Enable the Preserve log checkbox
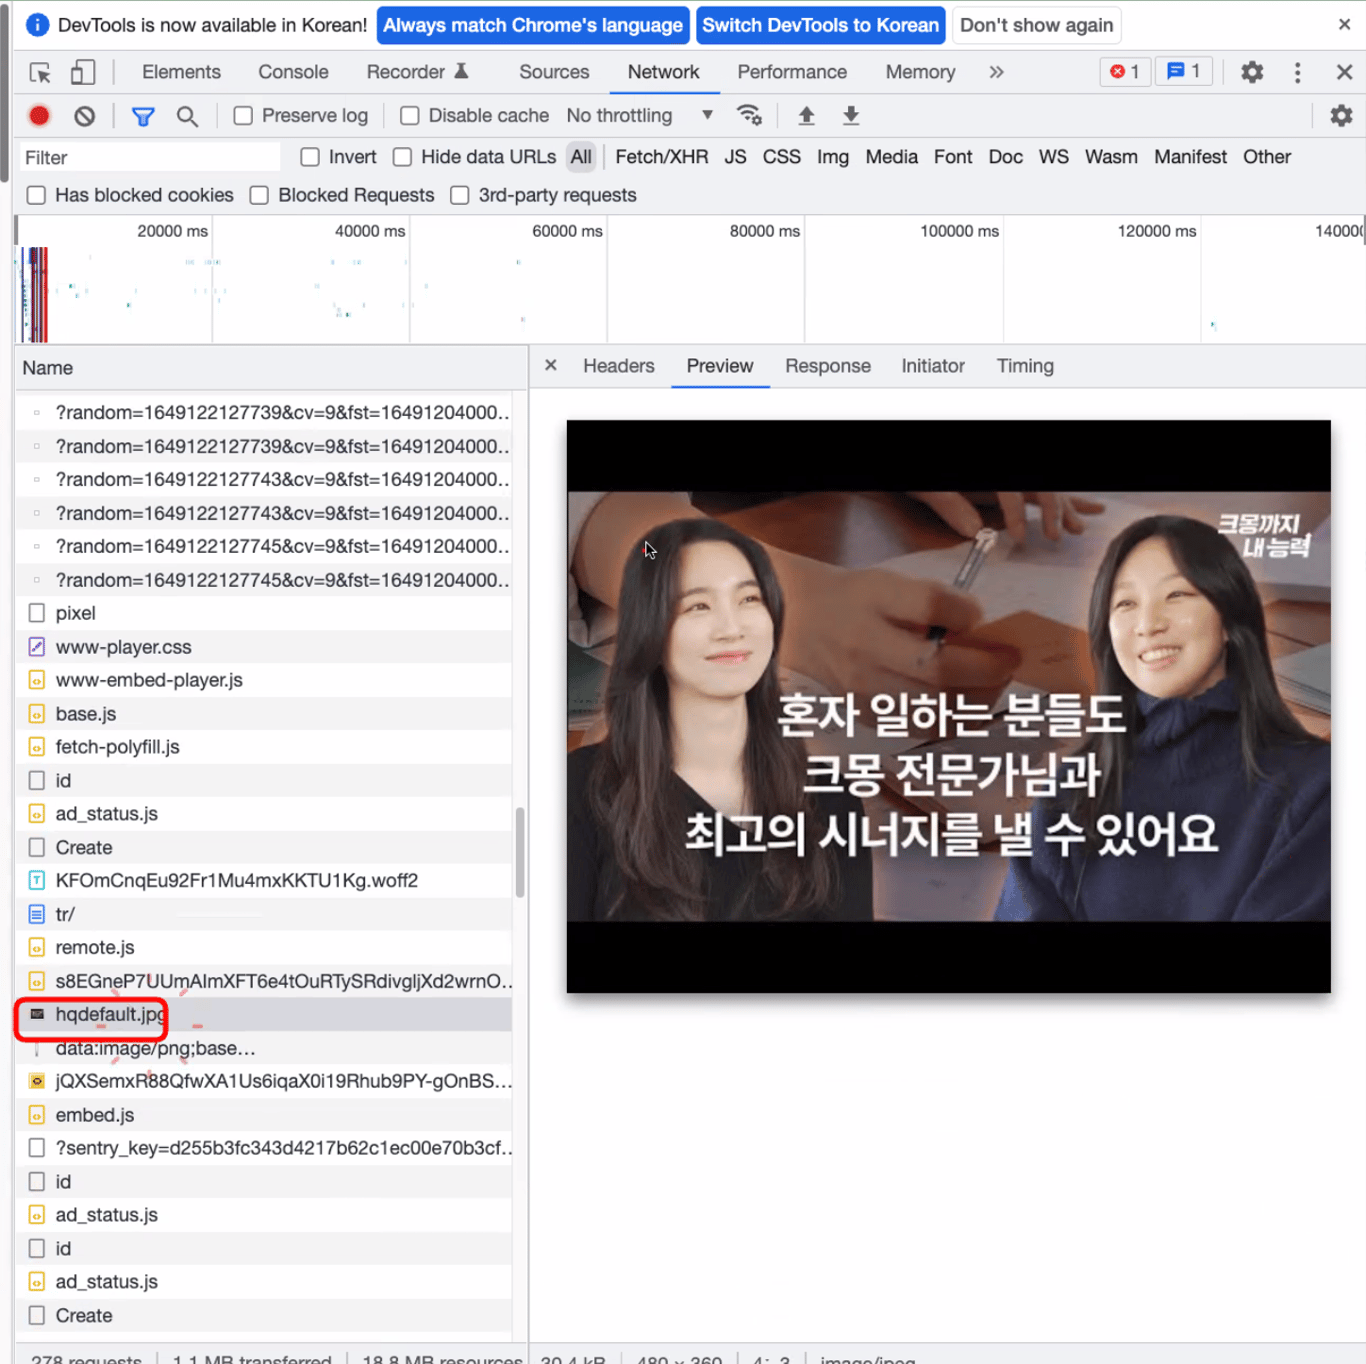The height and width of the screenshot is (1364, 1366). [x=243, y=116]
